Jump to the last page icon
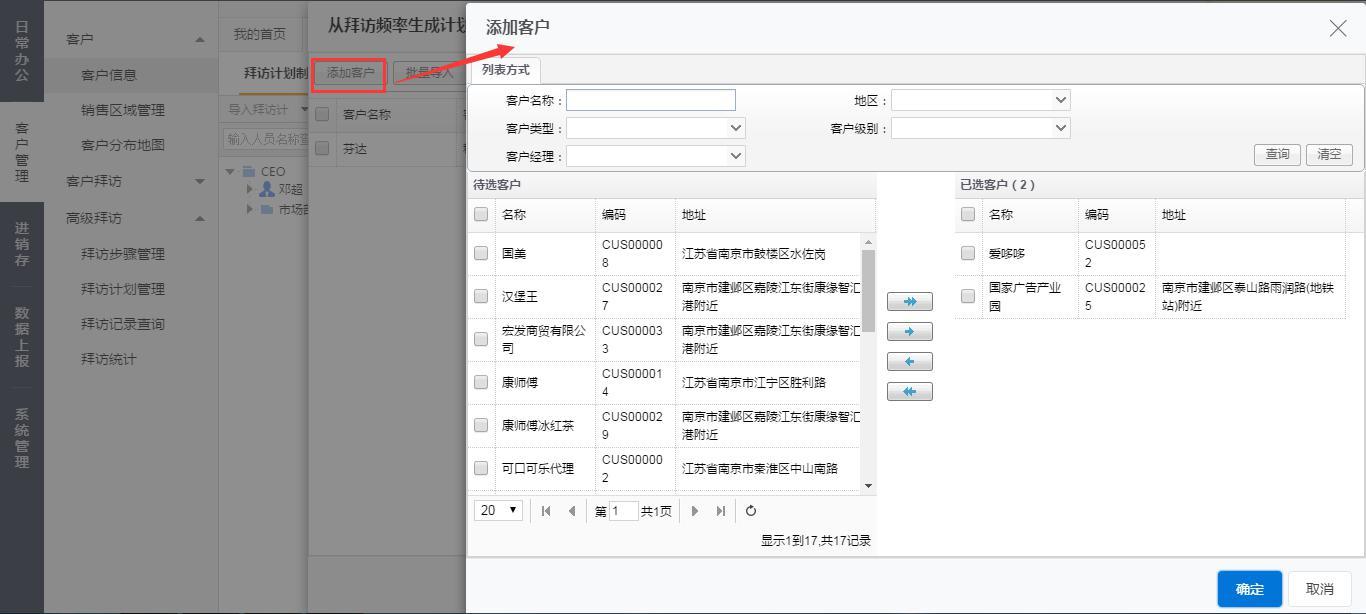Image resolution: width=1366 pixels, height=614 pixels. [x=720, y=511]
